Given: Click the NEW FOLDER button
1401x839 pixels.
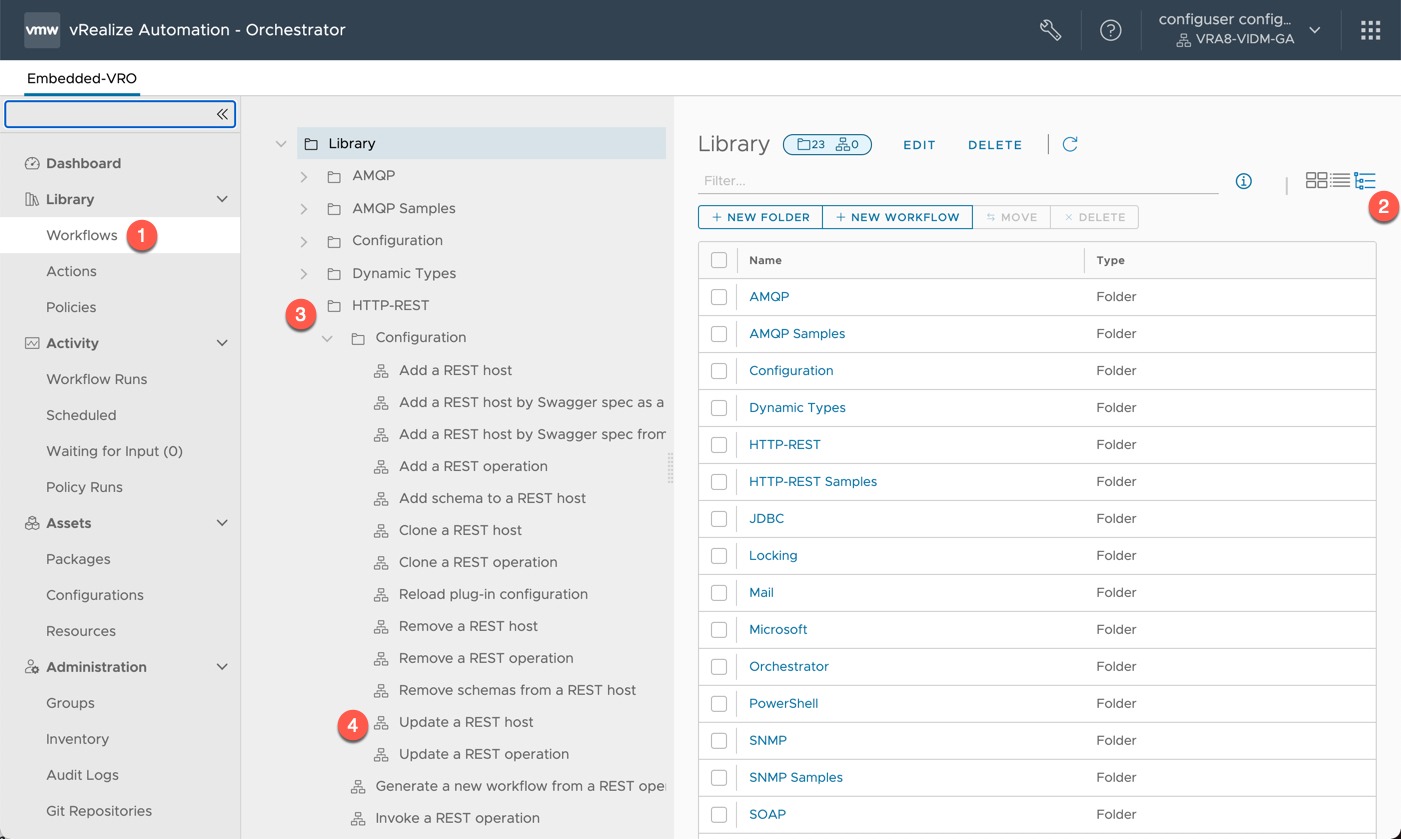Looking at the screenshot, I should point(760,217).
